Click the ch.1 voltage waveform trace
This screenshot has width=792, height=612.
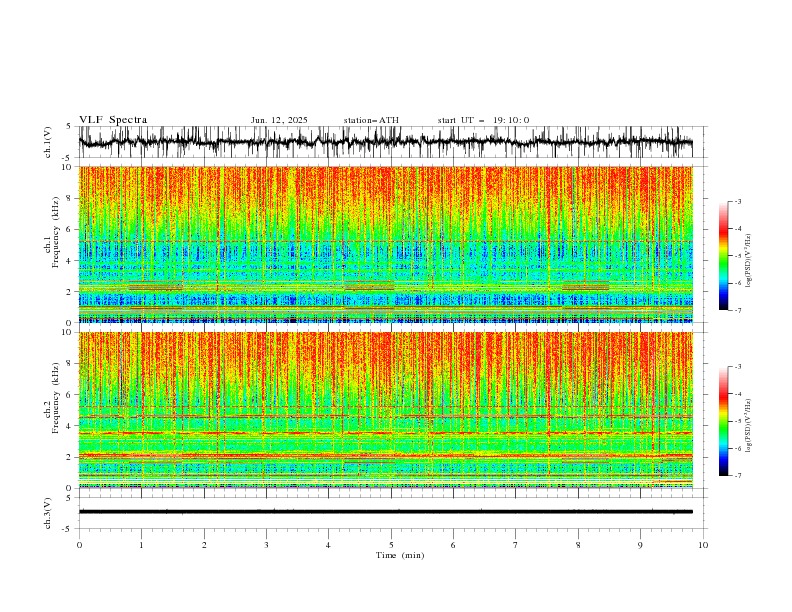[x=385, y=142]
